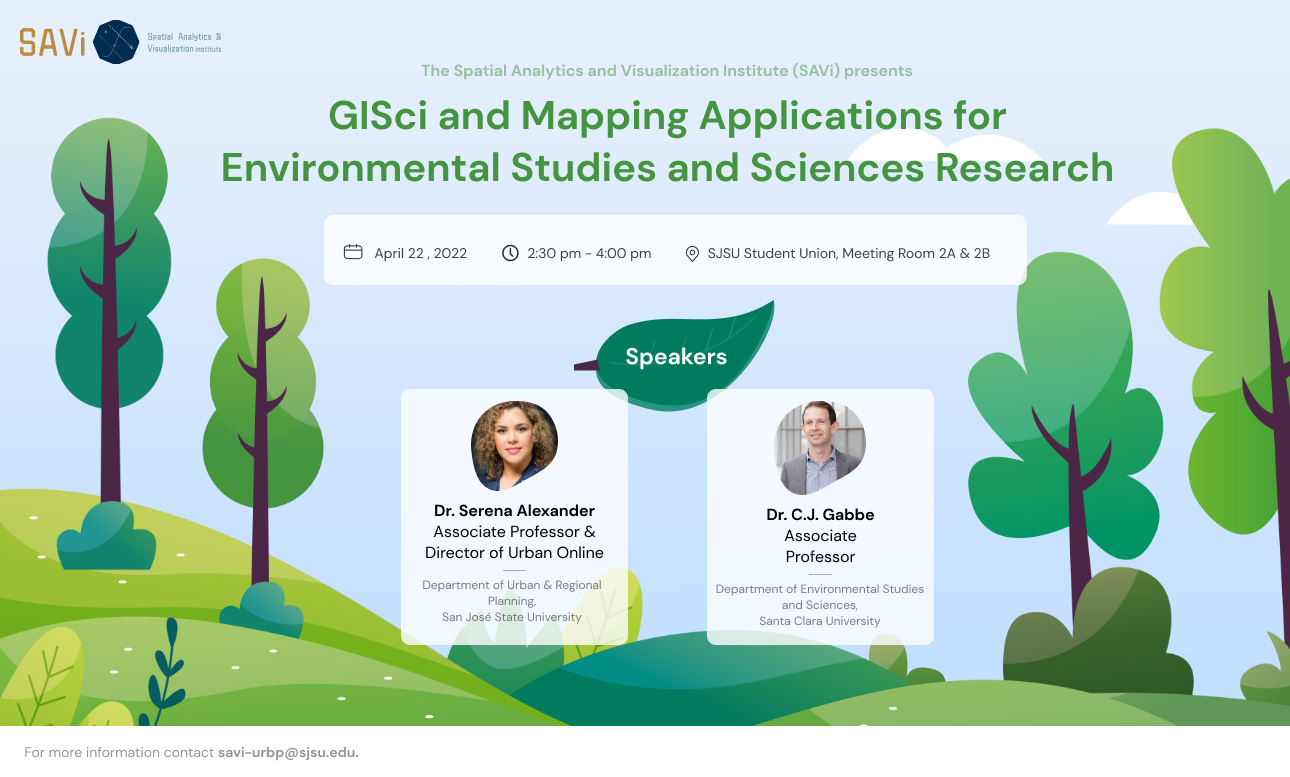Click the calendar icon beside the date

point(353,252)
